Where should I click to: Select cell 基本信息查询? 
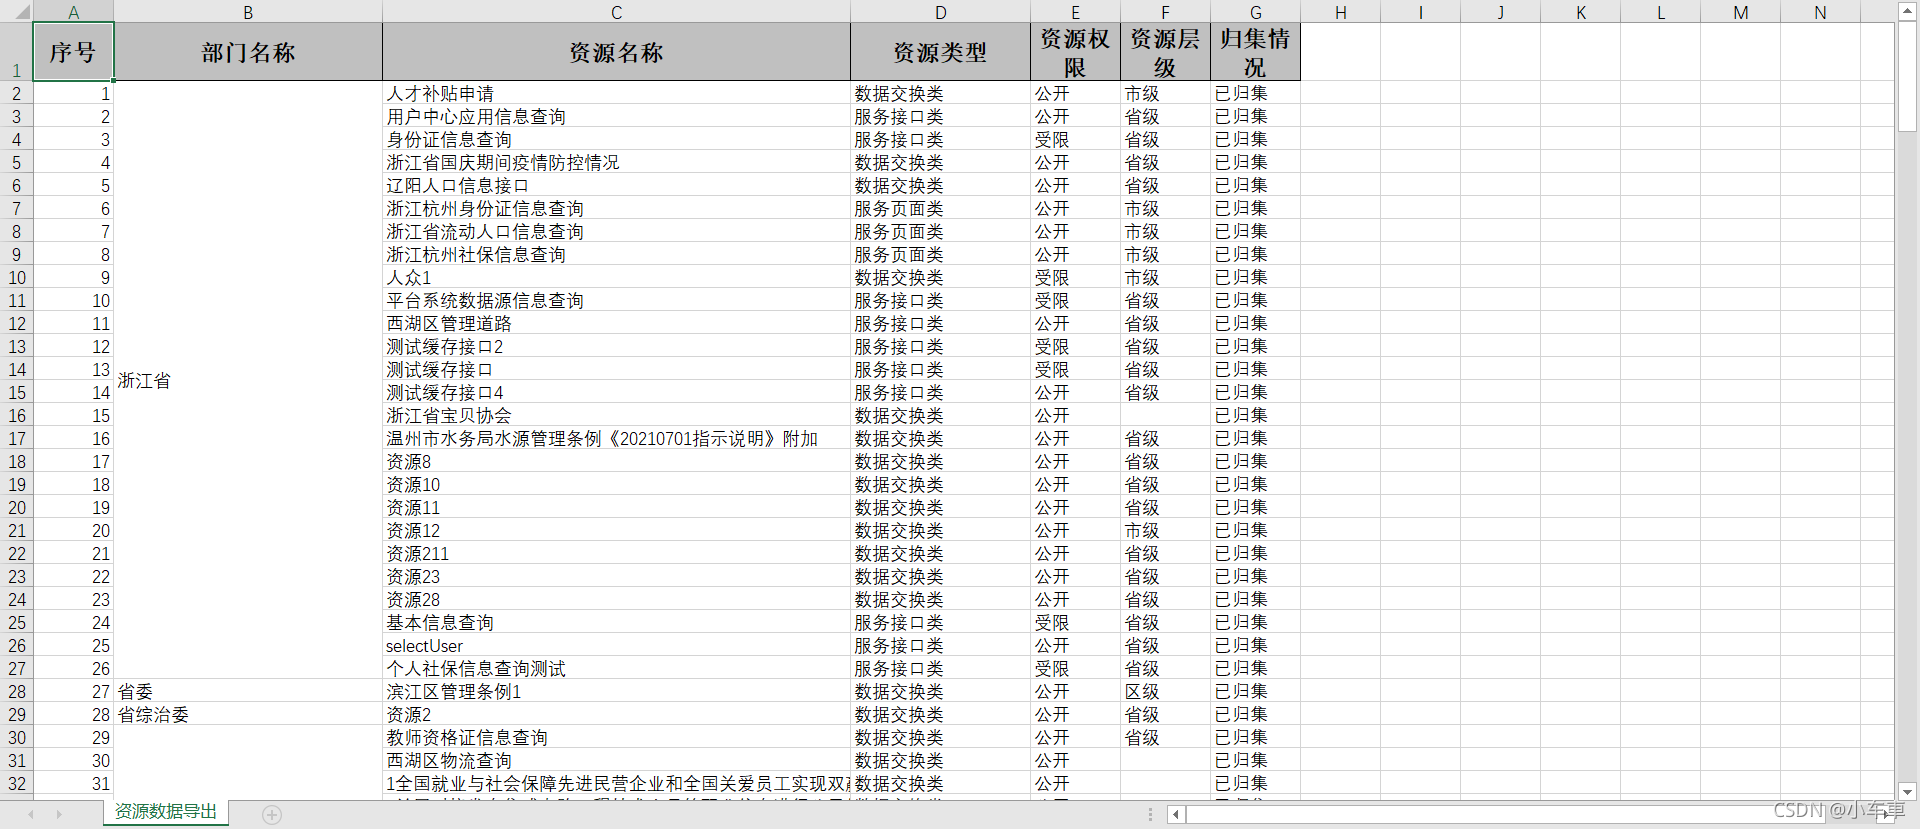pos(616,622)
